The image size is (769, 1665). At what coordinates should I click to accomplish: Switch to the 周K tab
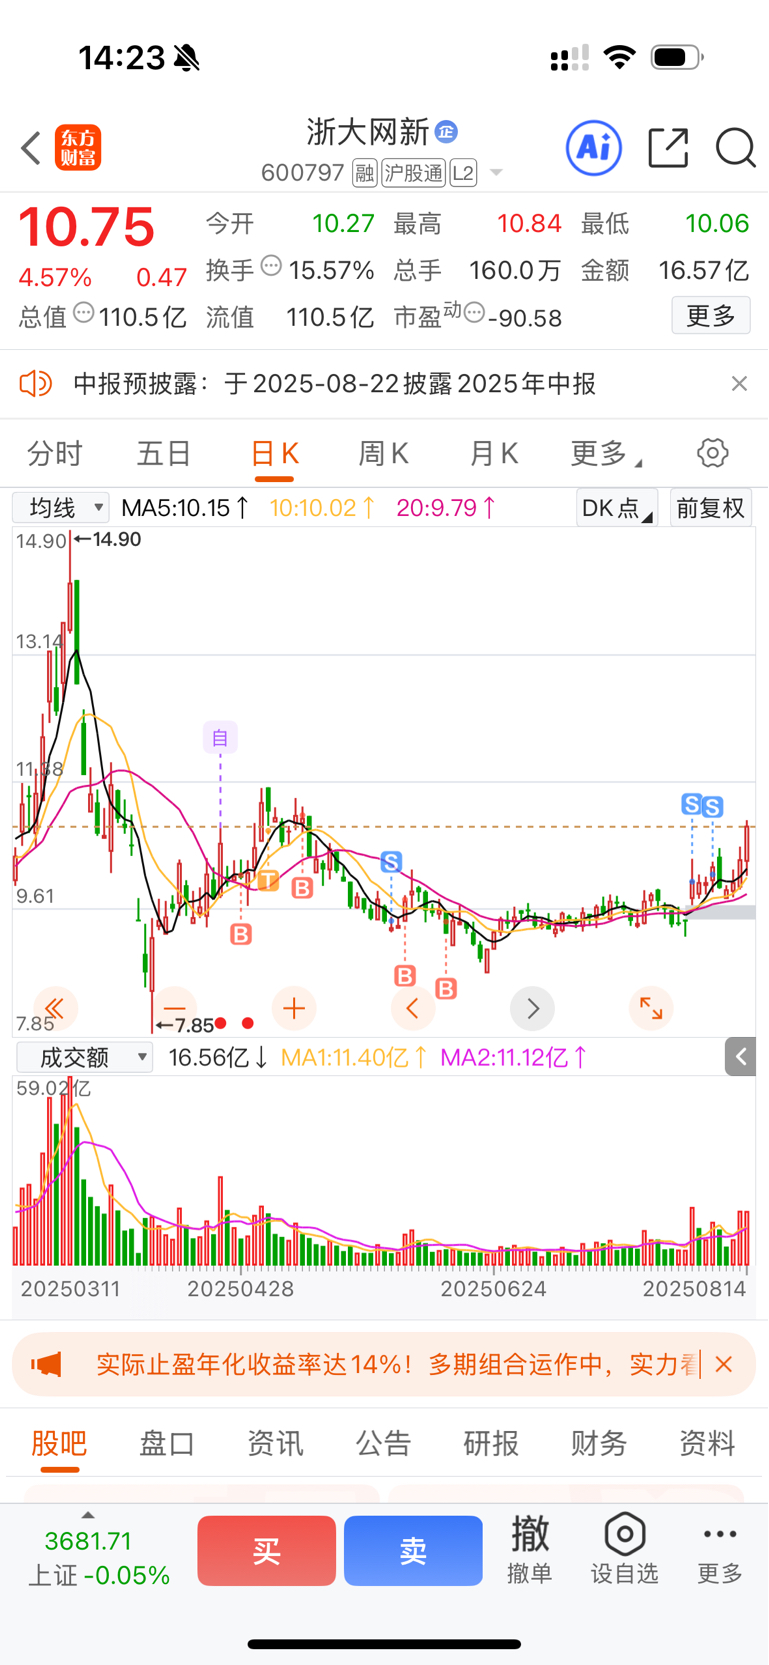(384, 454)
